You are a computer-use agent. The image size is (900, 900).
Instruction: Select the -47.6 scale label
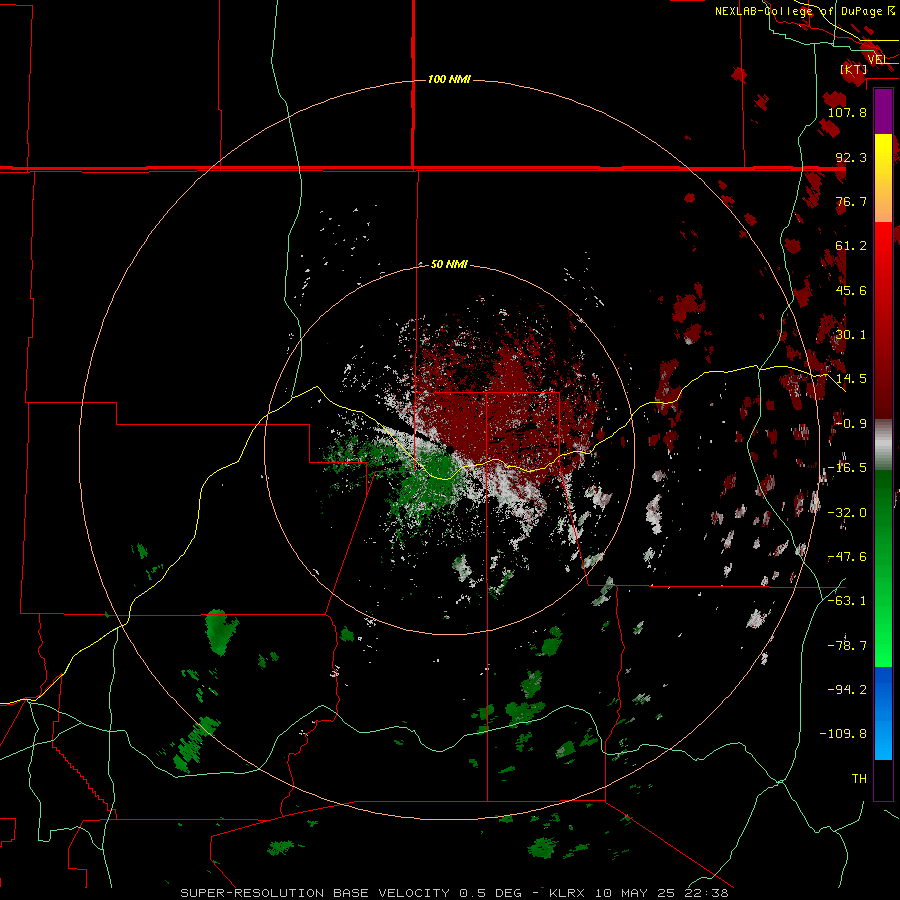tap(847, 557)
